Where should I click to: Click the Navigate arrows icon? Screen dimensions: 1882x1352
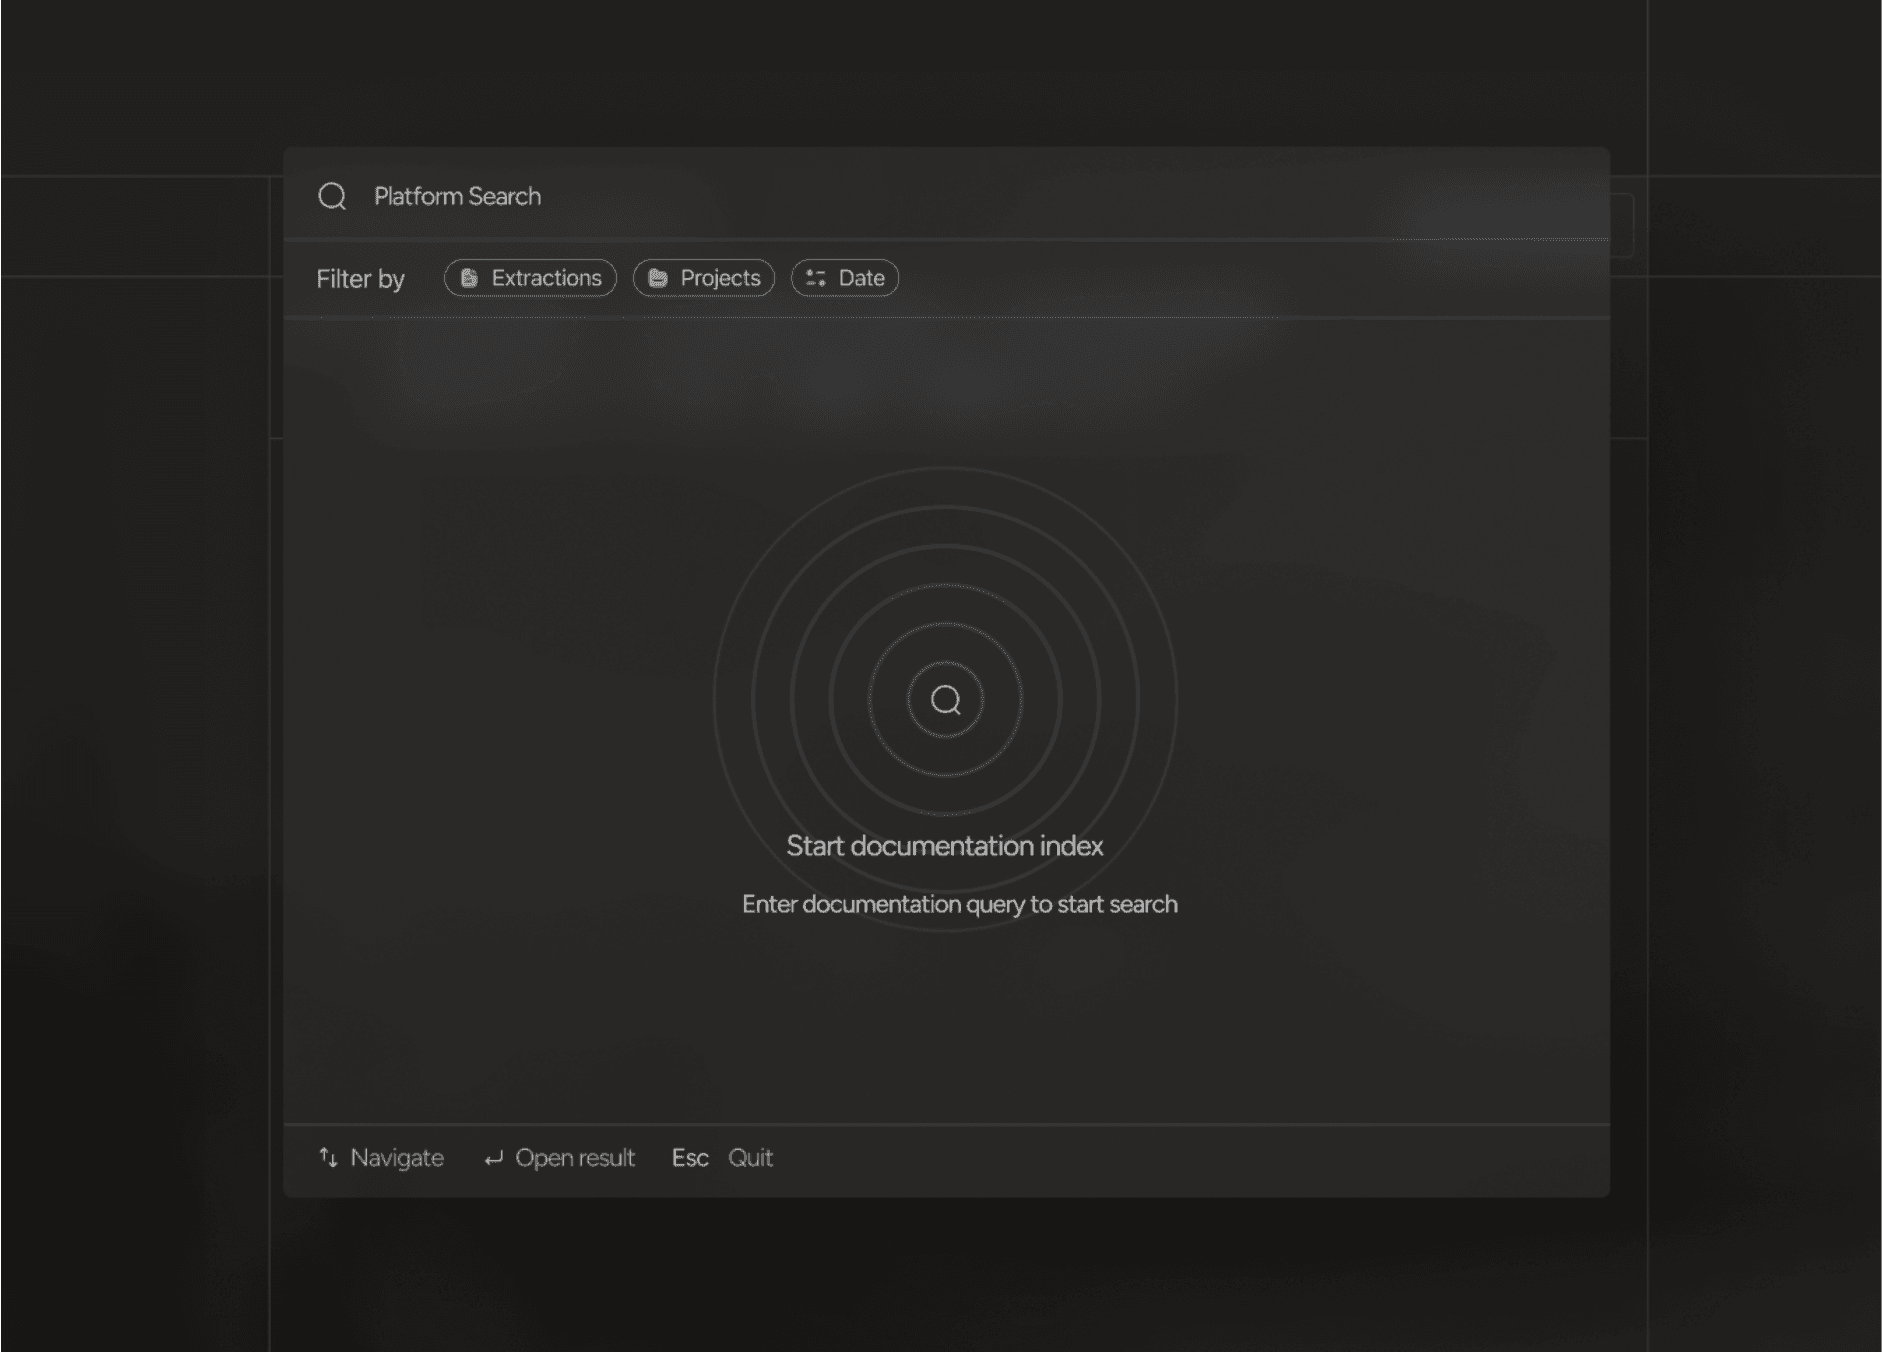[328, 1158]
